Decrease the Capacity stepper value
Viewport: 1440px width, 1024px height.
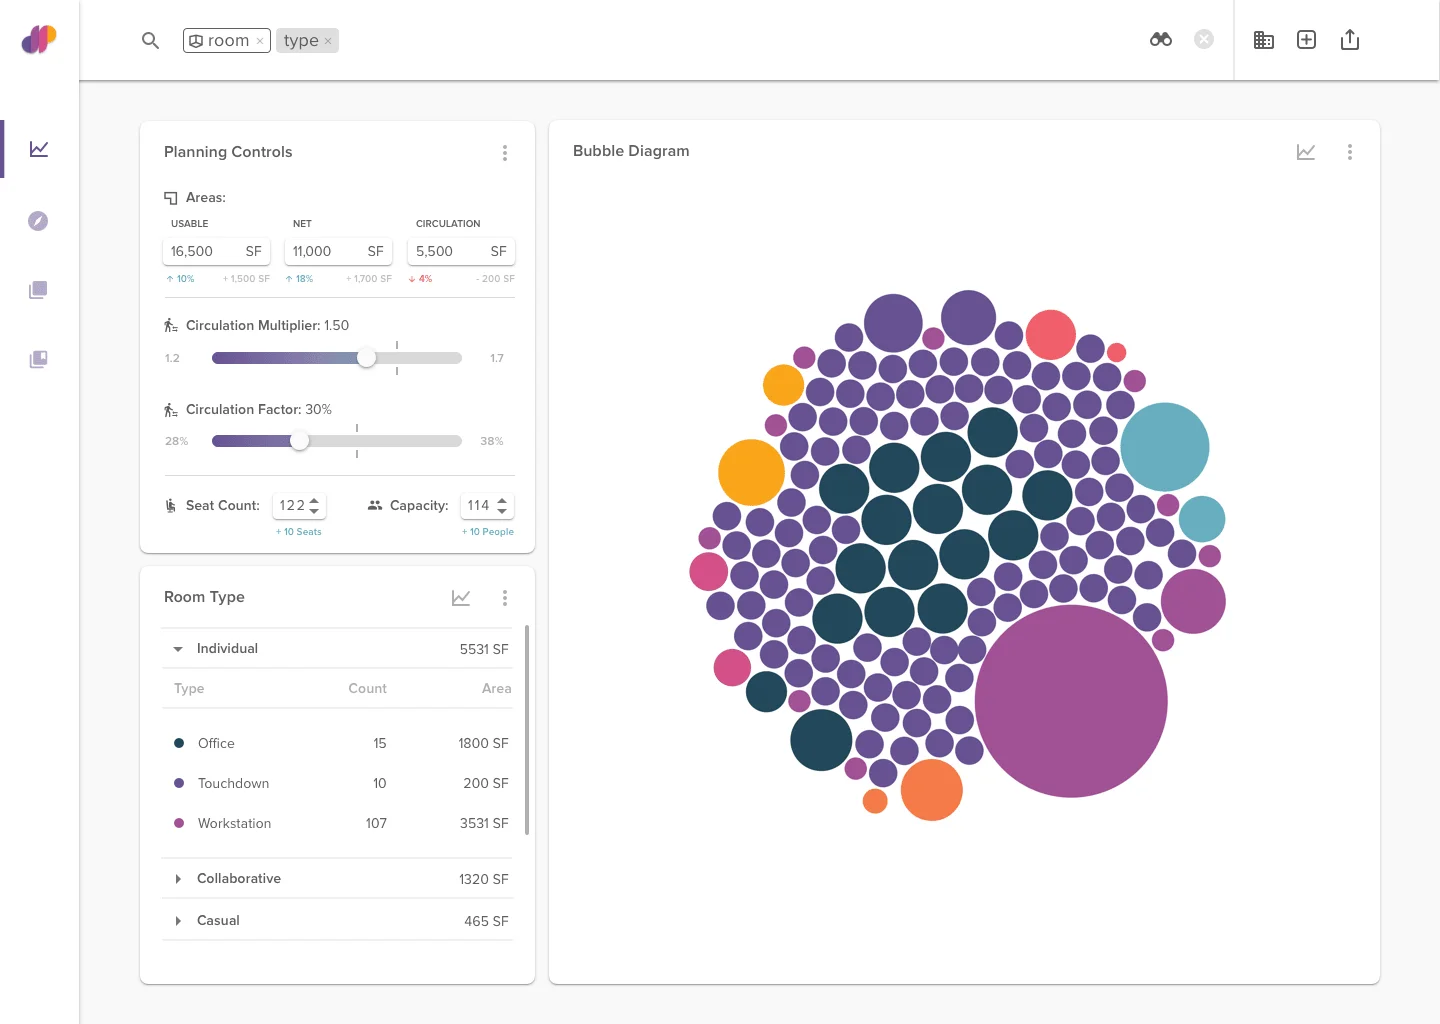click(502, 512)
